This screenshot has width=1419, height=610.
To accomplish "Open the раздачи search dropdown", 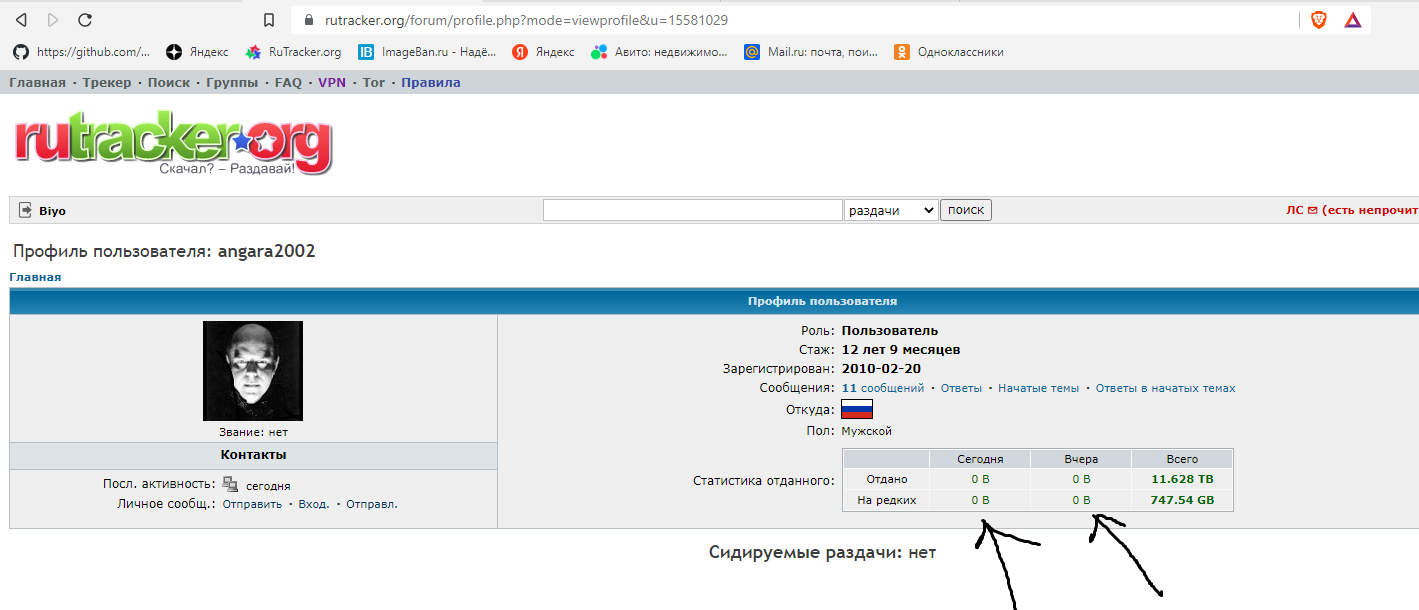I will (891, 210).
